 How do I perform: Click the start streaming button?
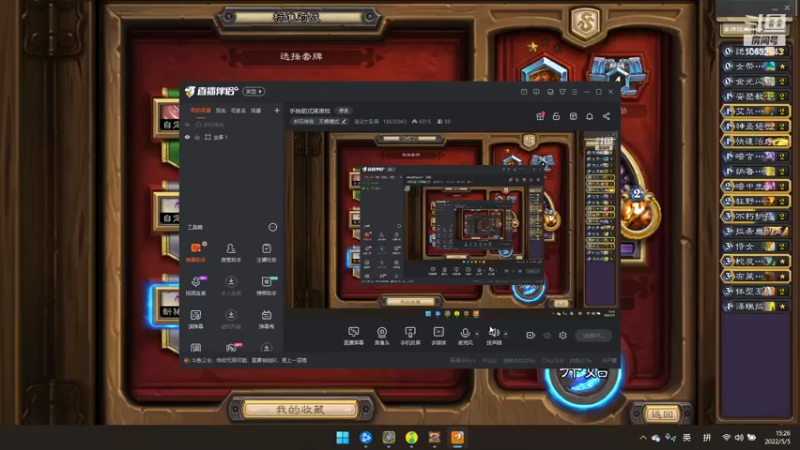coord(593,335)
